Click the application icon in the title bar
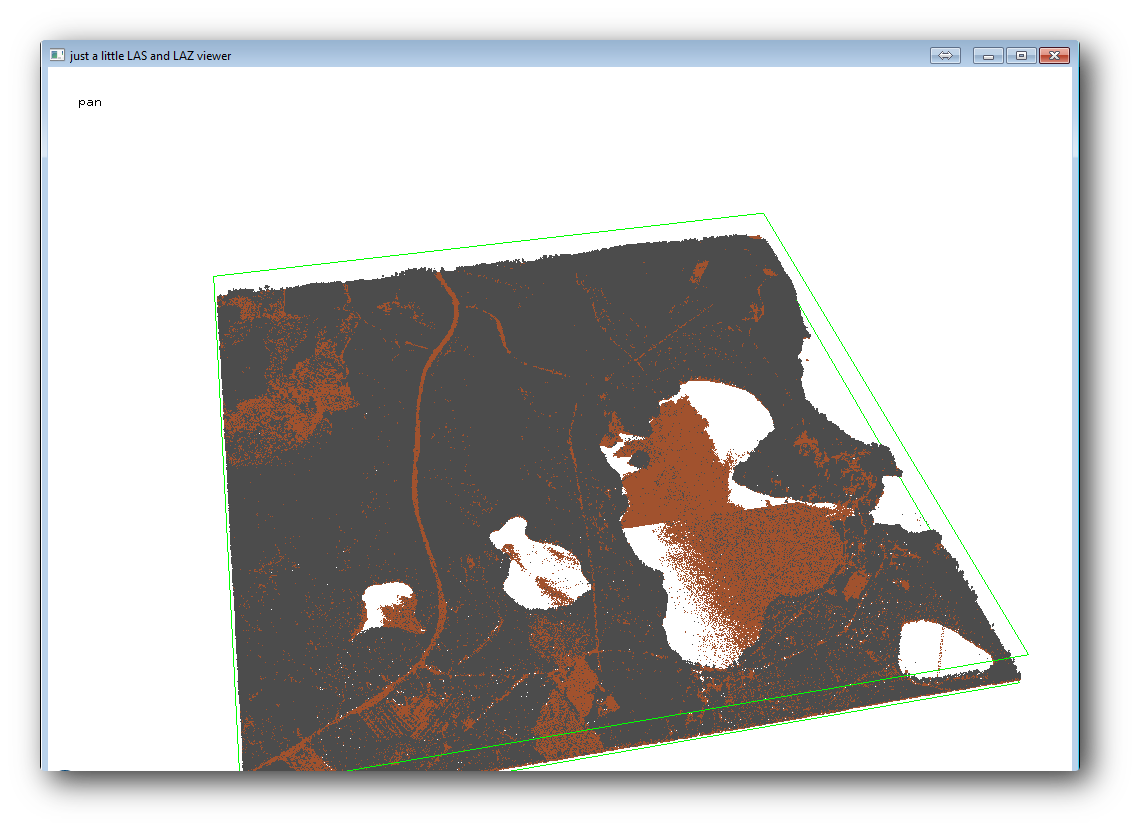 (x=58, y=56)
